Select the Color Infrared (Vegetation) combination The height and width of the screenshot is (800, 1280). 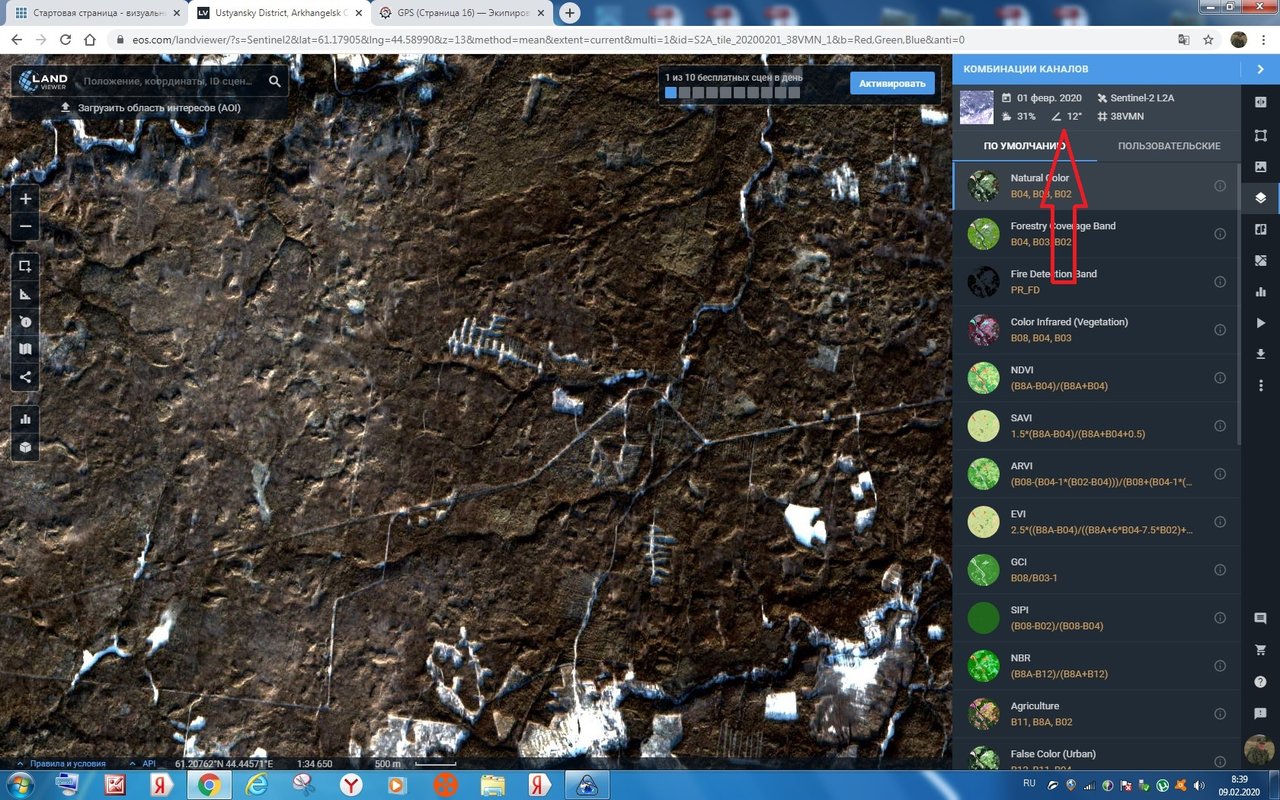pyautogui.click(x=1096, y=330)
